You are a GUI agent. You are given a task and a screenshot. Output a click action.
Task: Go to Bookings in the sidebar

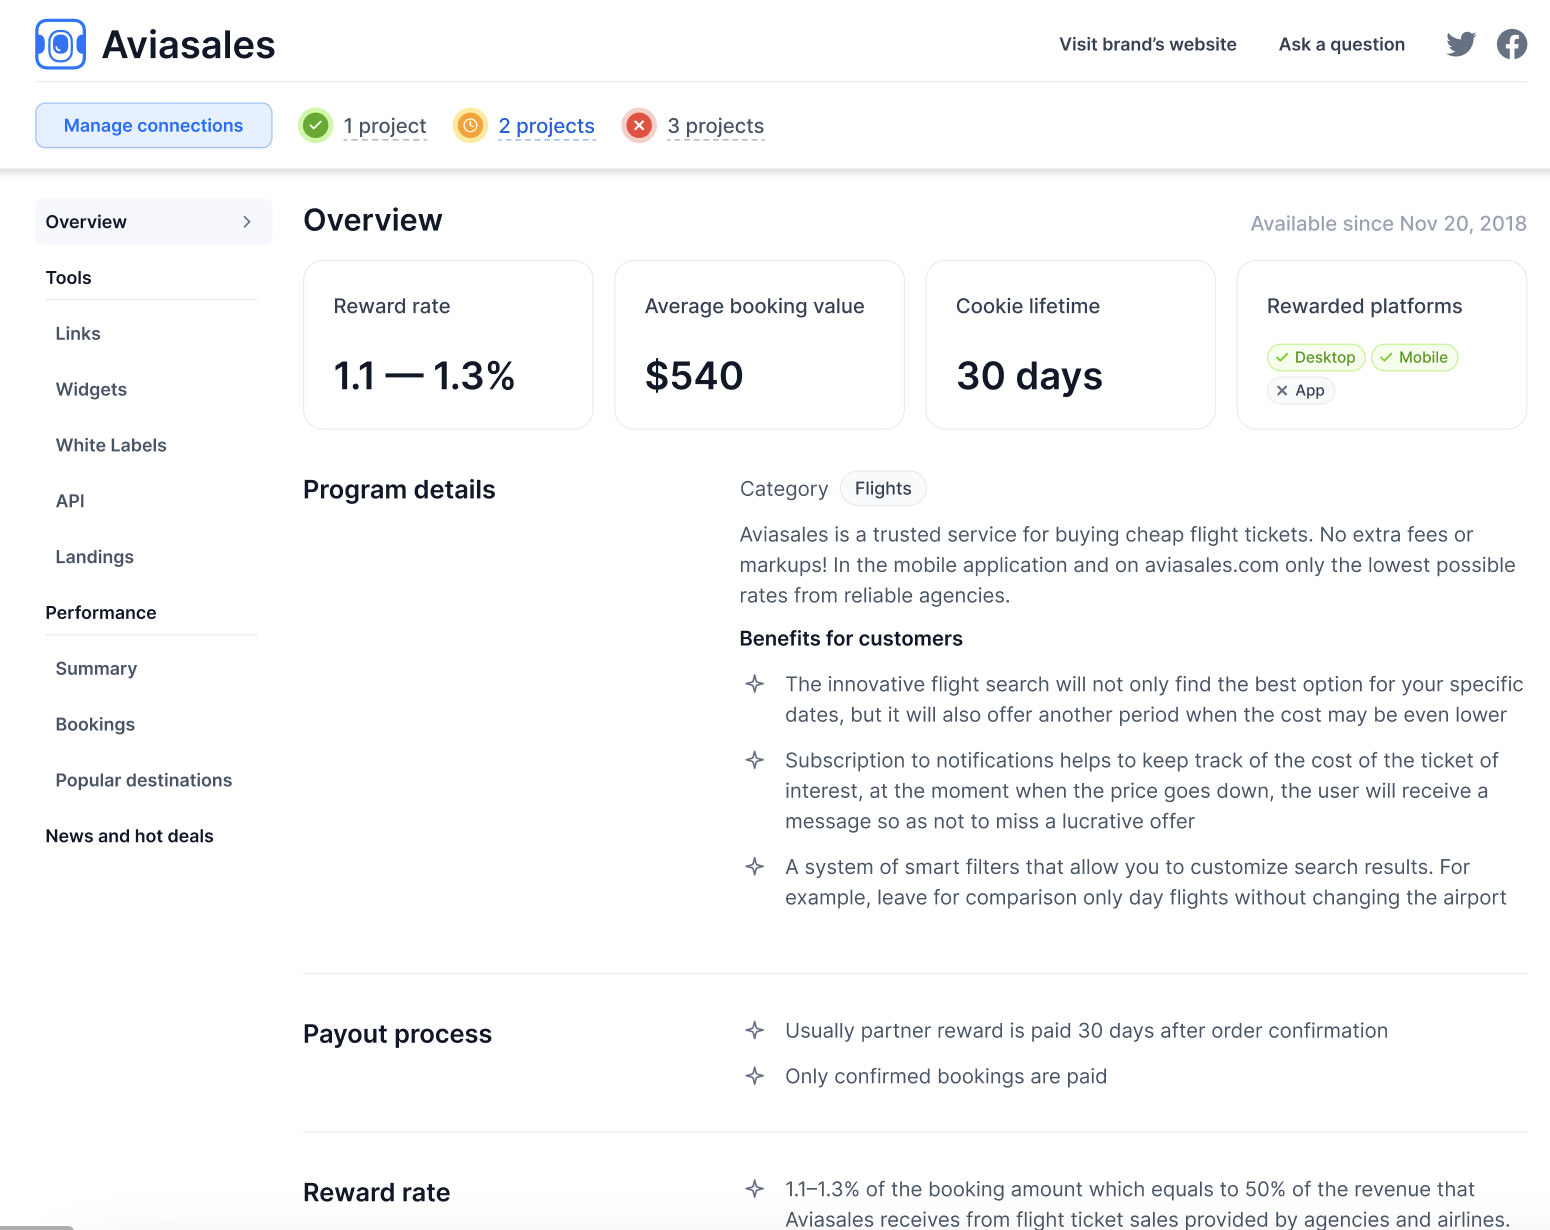pyautogui.click(x=95, y=725)
